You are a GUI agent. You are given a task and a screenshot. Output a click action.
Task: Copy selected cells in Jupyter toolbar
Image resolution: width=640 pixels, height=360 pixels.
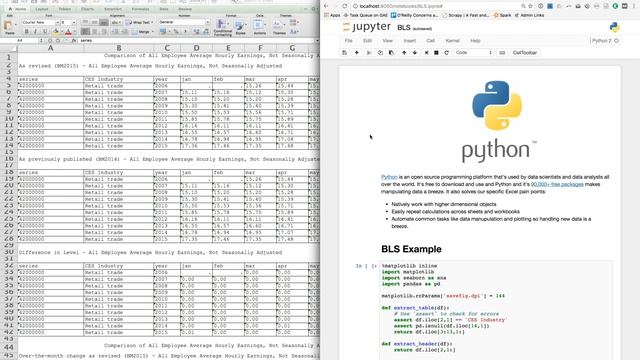point(380,53)
